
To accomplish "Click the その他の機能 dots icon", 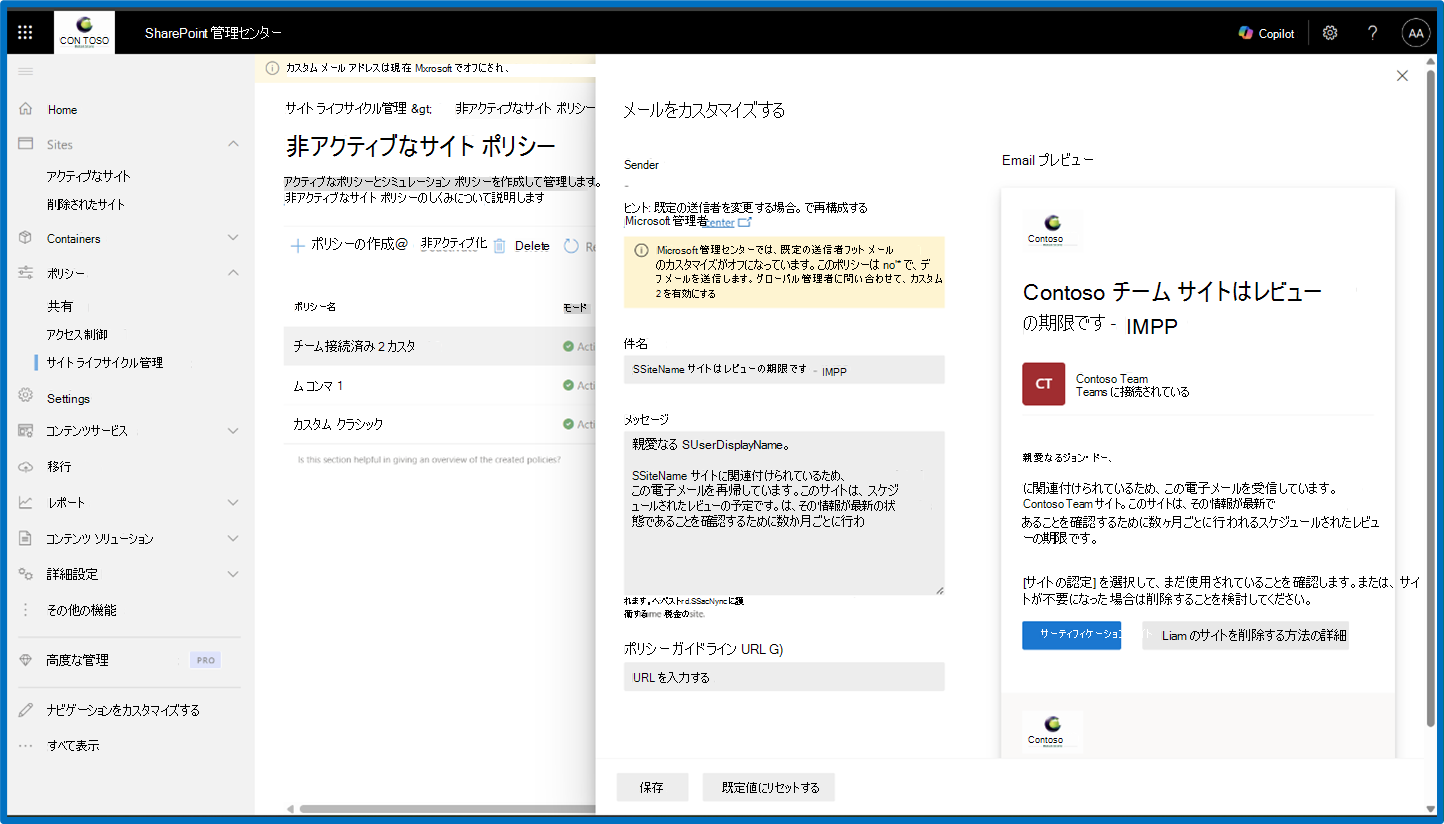I will pyautogui.click(x=26, y=610).
